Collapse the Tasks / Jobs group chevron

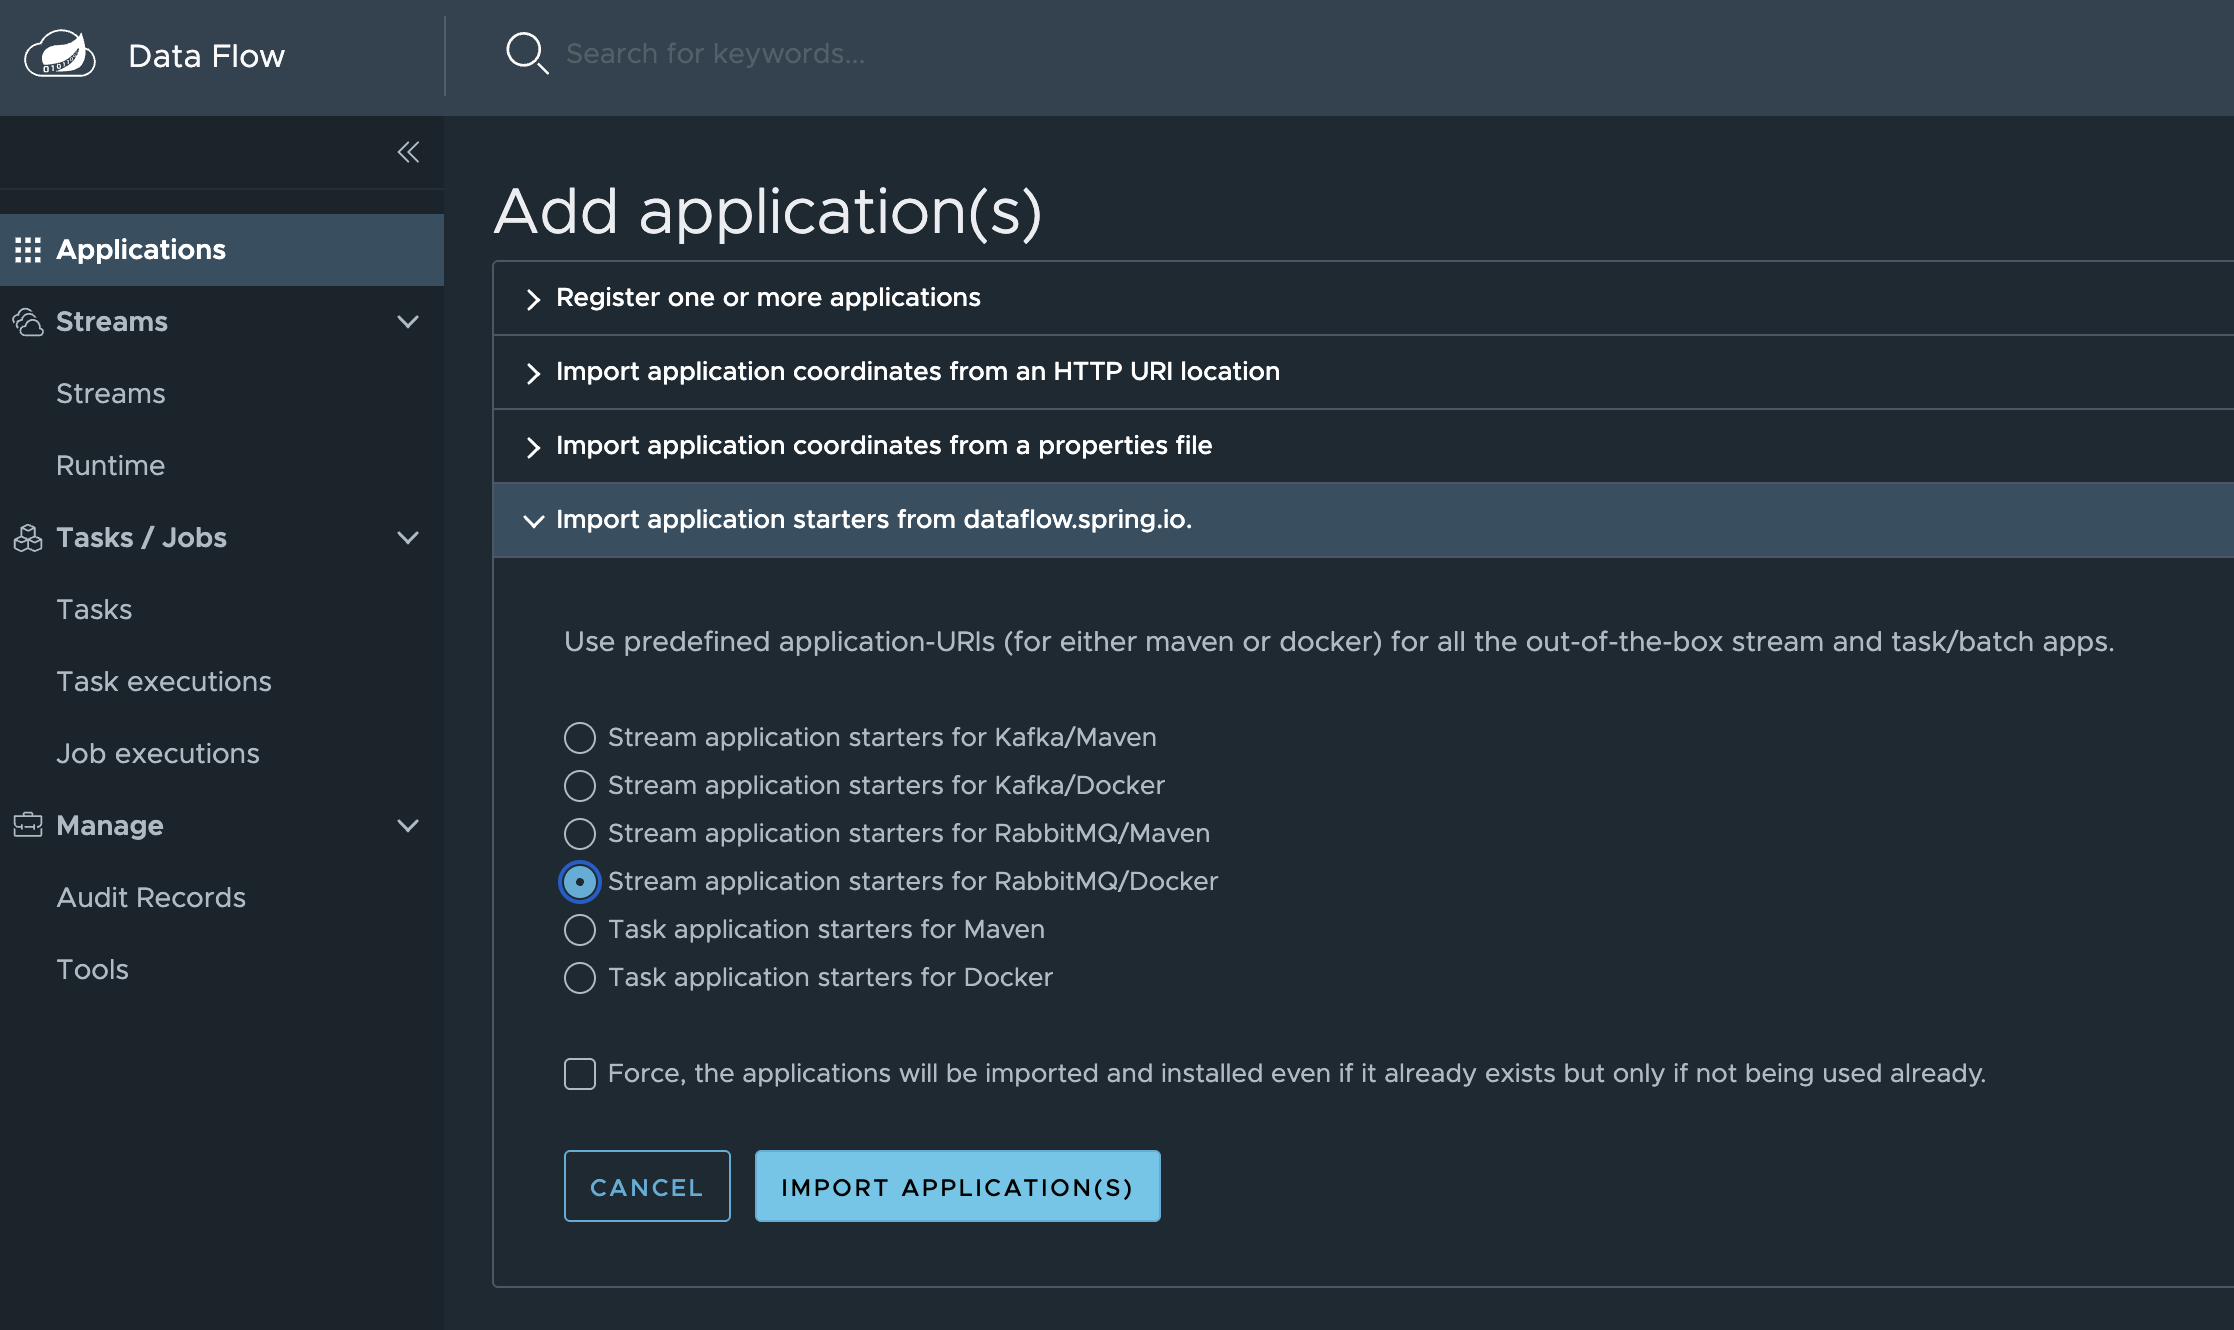coord(408,538)
